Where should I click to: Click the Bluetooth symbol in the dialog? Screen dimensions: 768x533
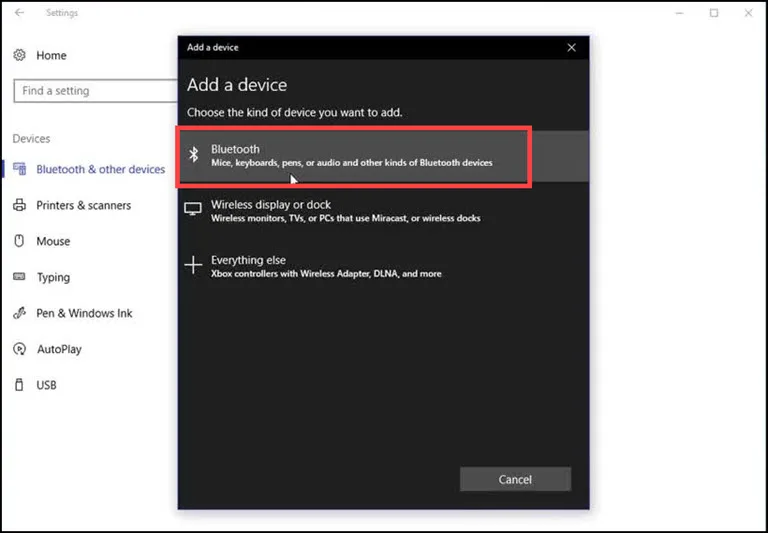tap(194, 155)
